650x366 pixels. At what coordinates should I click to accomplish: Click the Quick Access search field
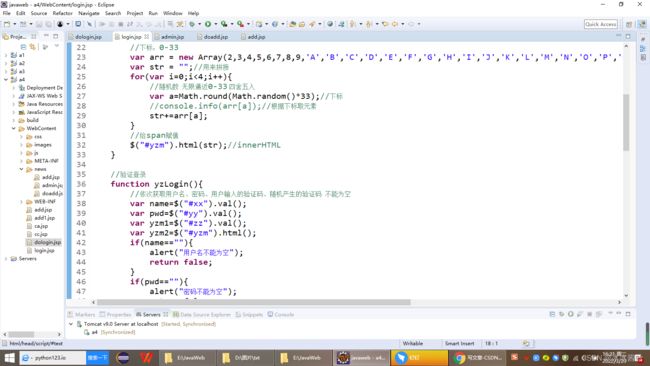point(601,24)
